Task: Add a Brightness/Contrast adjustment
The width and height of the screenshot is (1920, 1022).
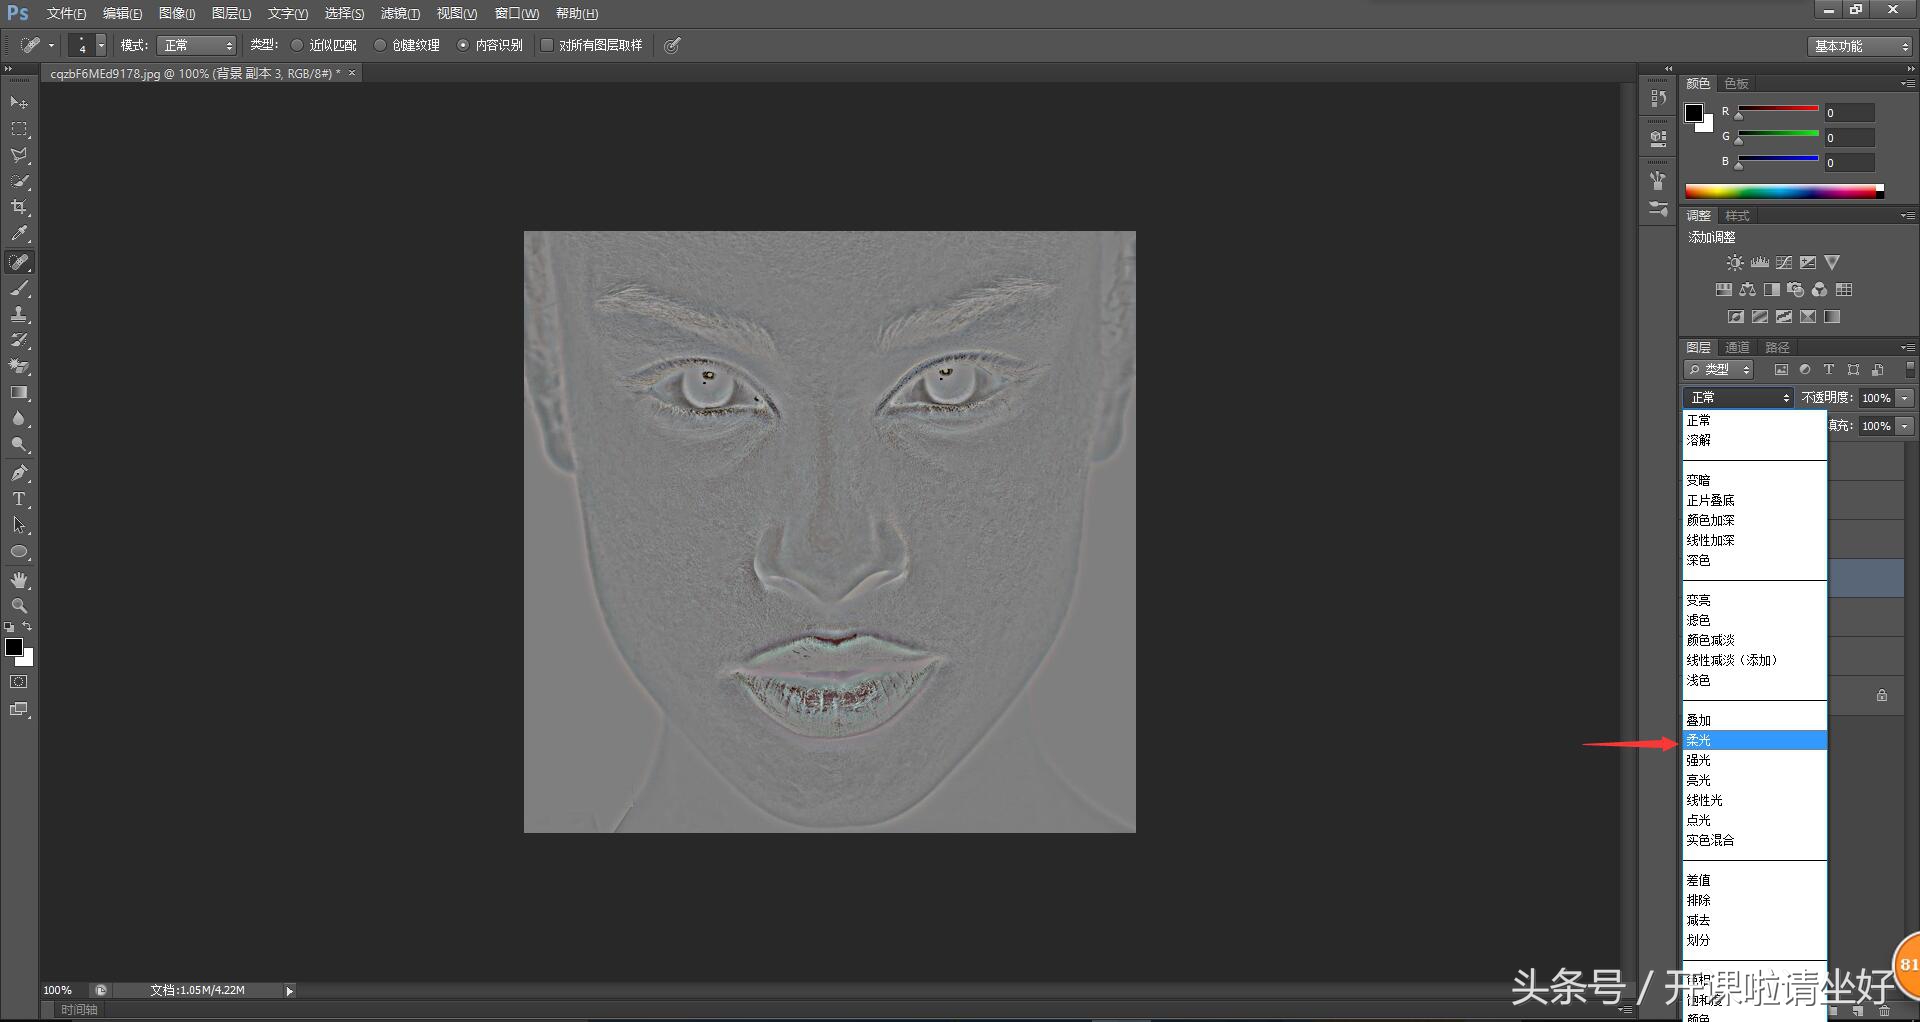Action: 1735,263
